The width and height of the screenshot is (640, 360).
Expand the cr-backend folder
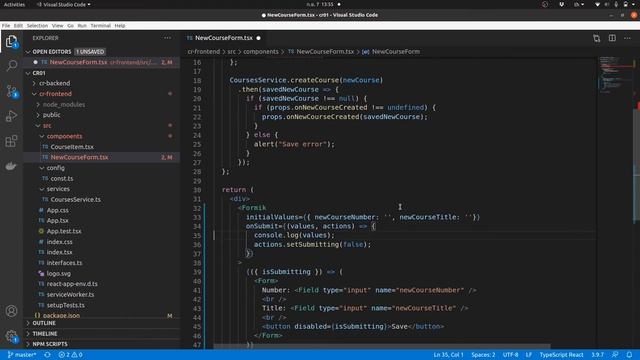54,83
